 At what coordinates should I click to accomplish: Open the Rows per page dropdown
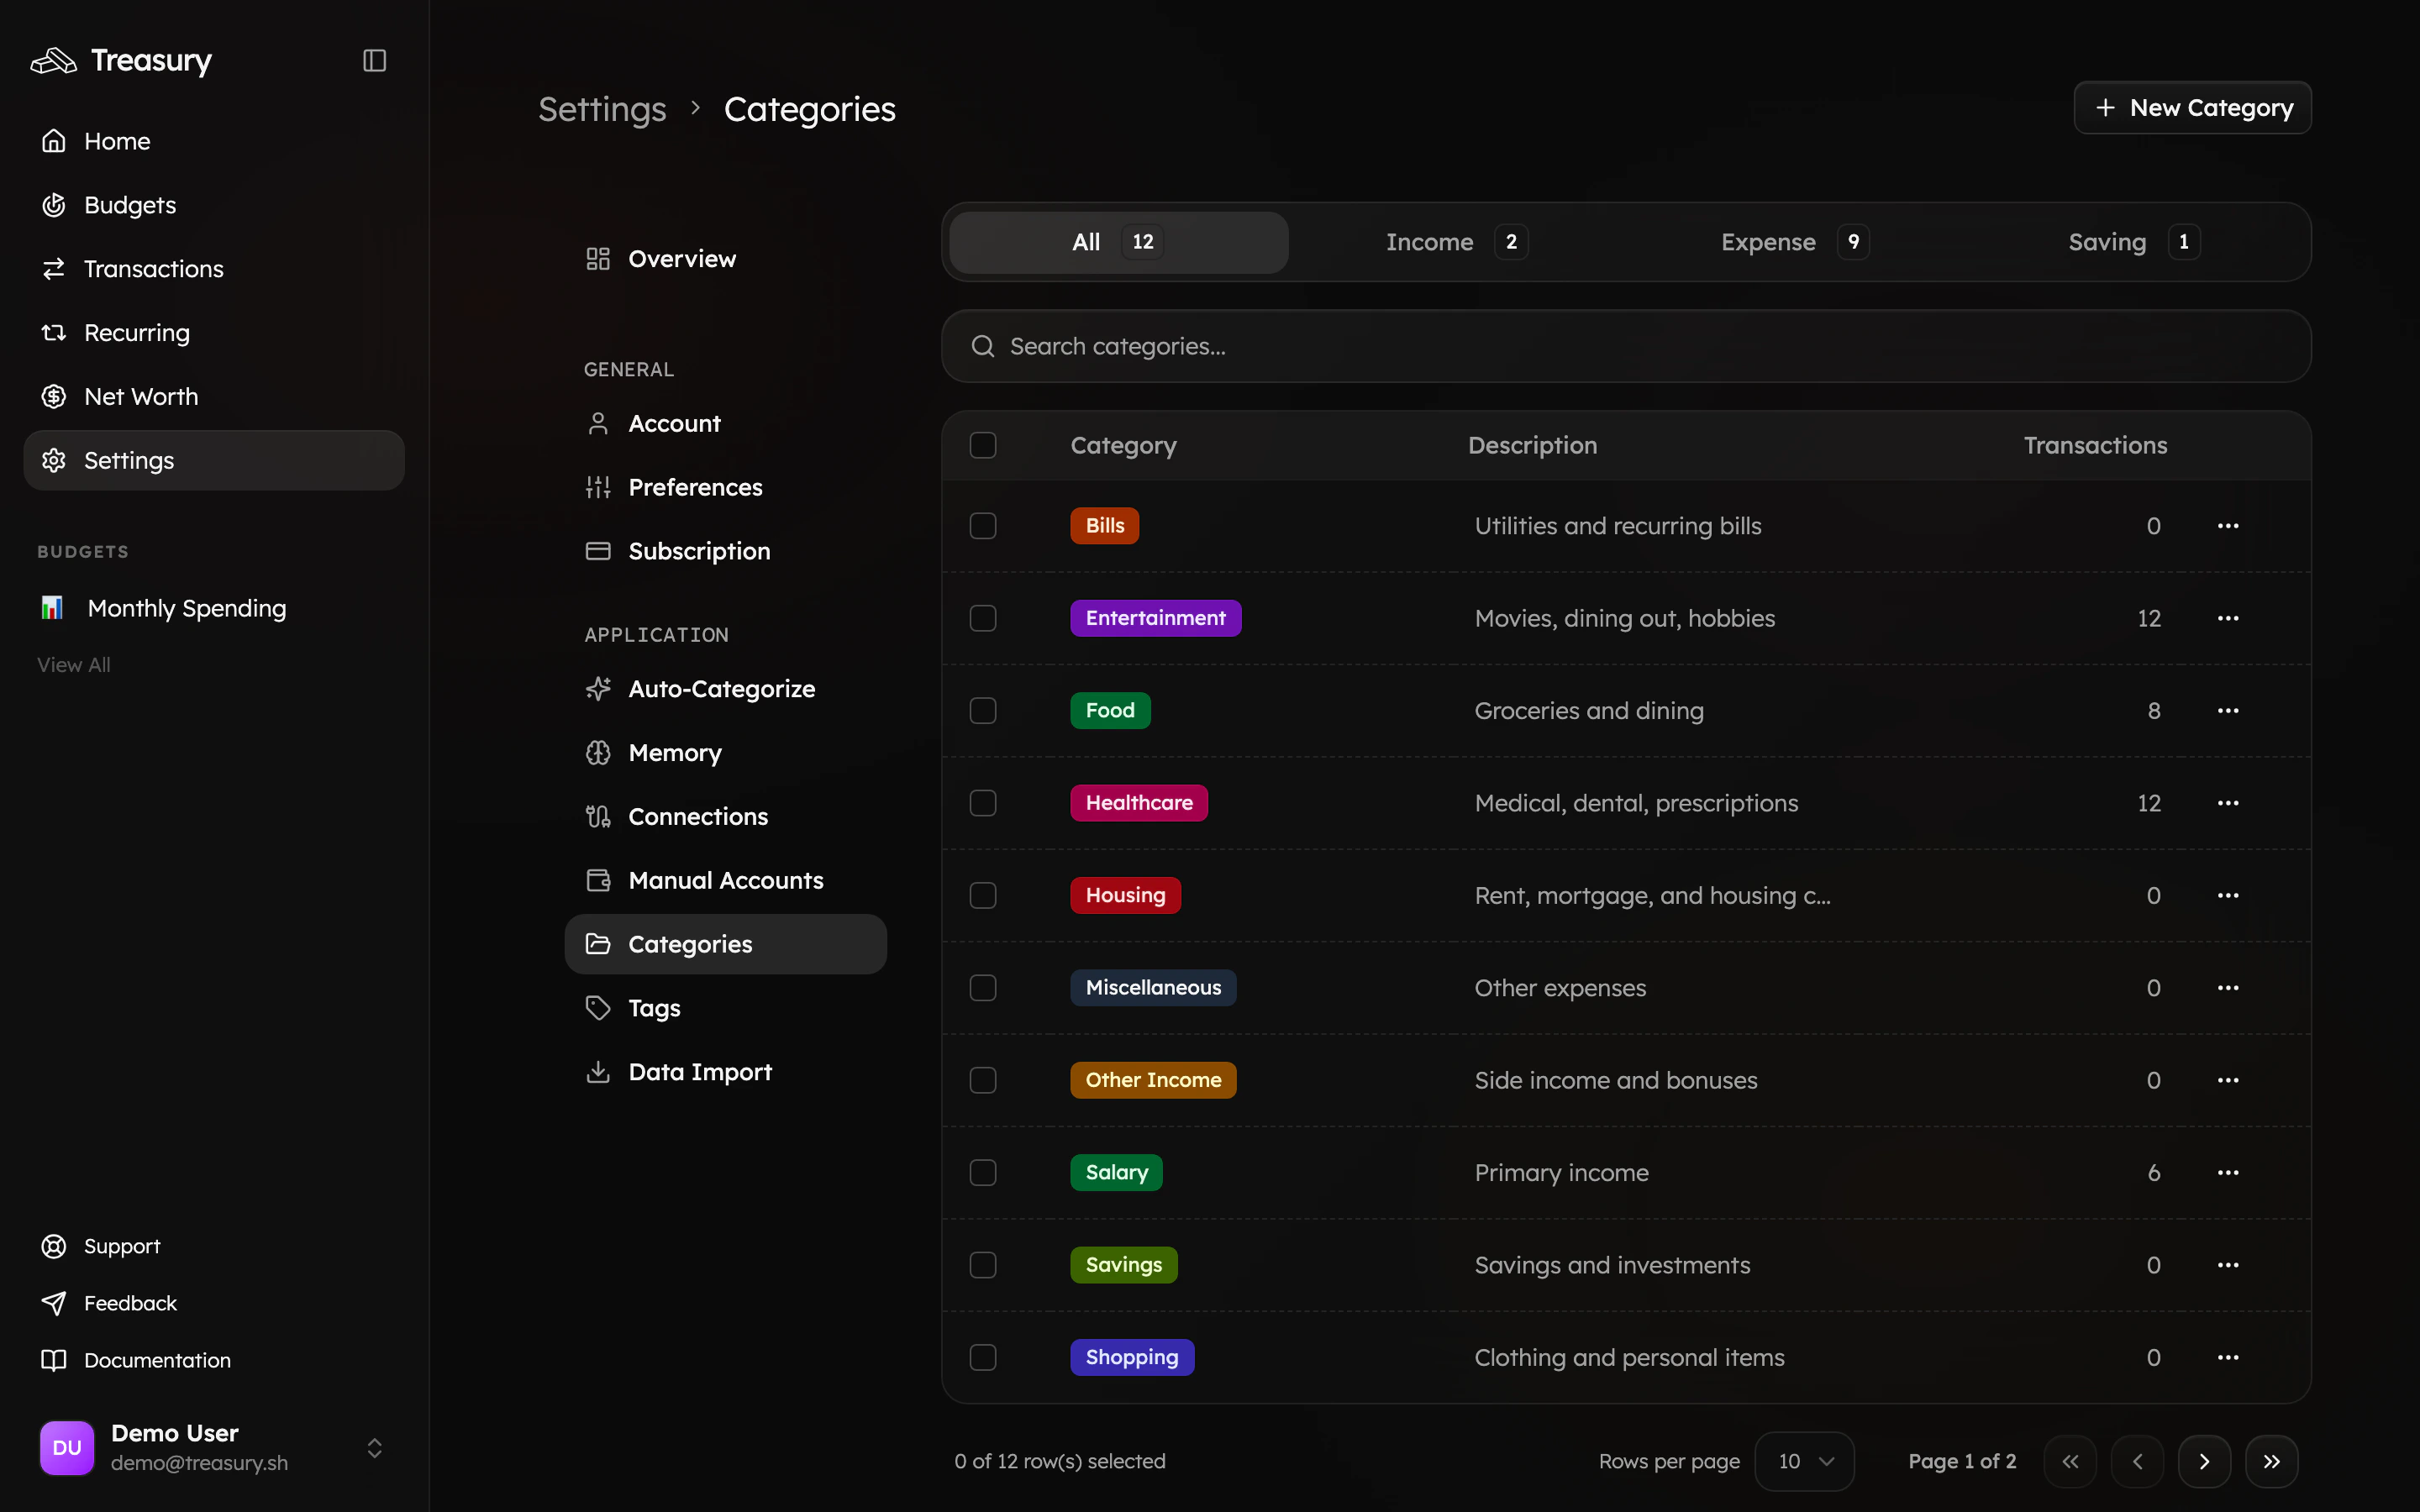(x=1805, y=1461)
